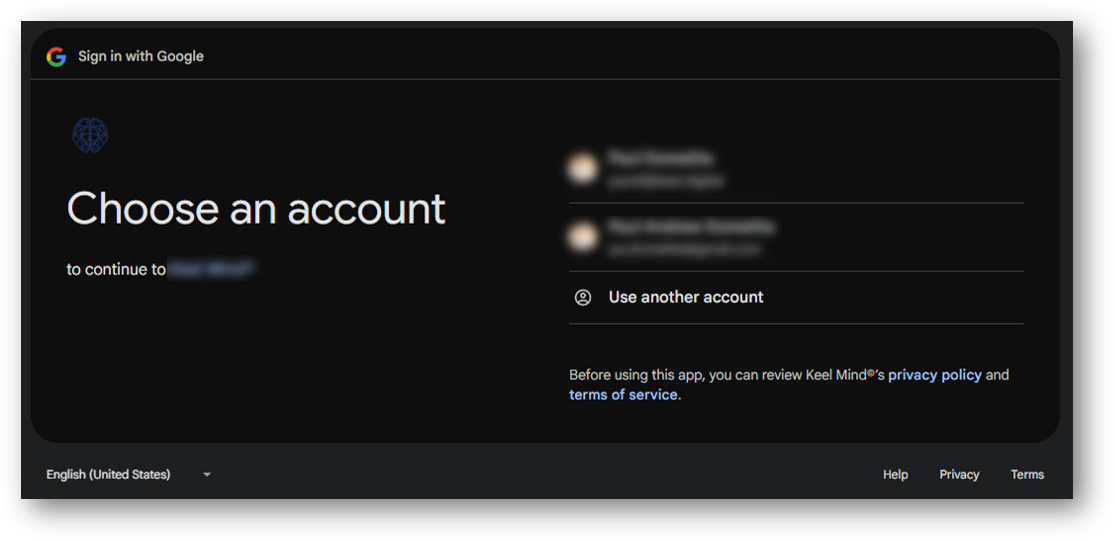Click the 'Sign in with Google' header text
Screen dimensions: 1115x541
141,56
